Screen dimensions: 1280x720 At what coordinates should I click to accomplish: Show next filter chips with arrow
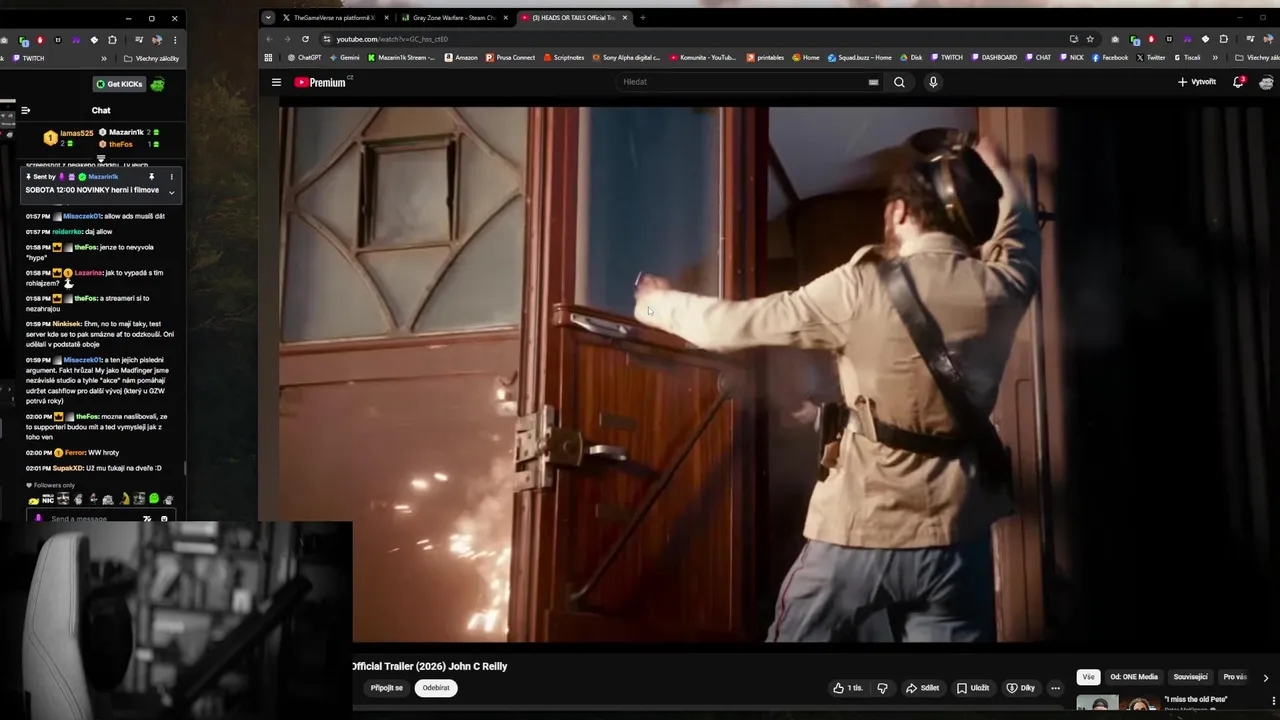pyautogui.click(x=1266, y=677)
